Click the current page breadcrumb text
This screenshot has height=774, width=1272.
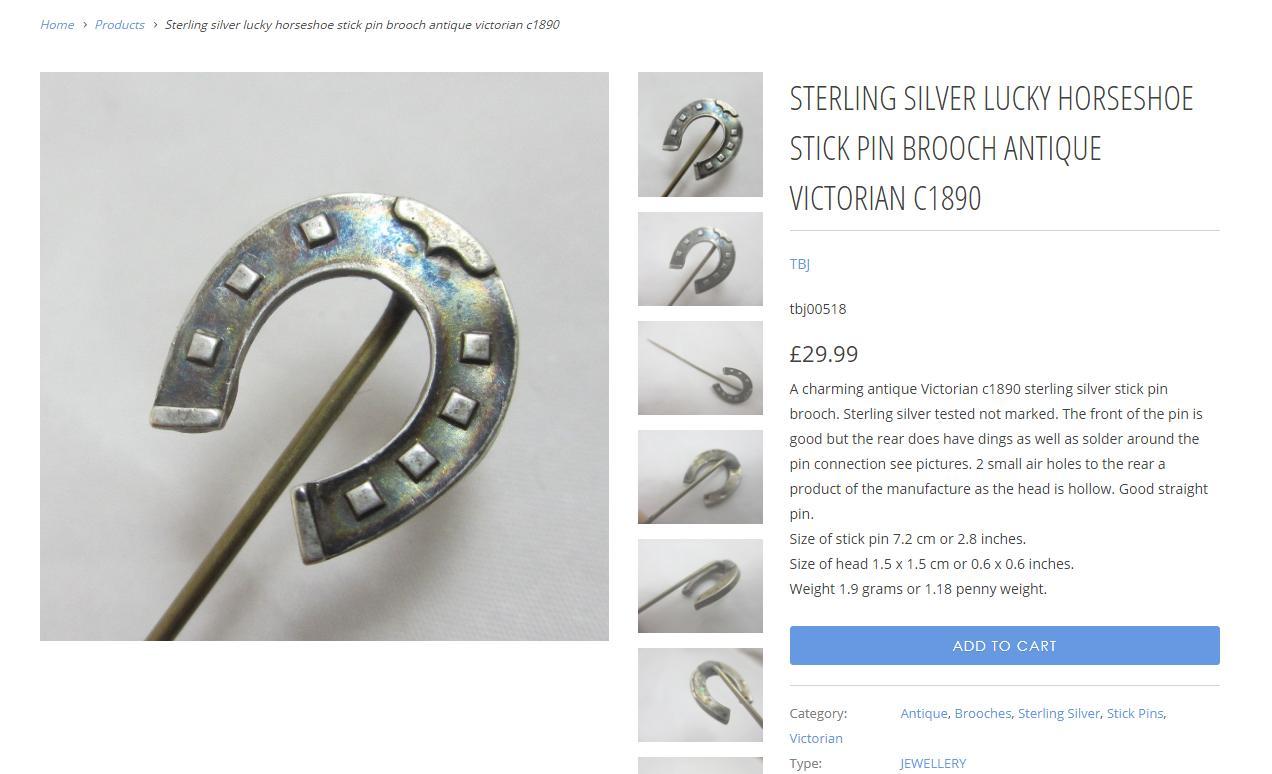click(362, 24)
